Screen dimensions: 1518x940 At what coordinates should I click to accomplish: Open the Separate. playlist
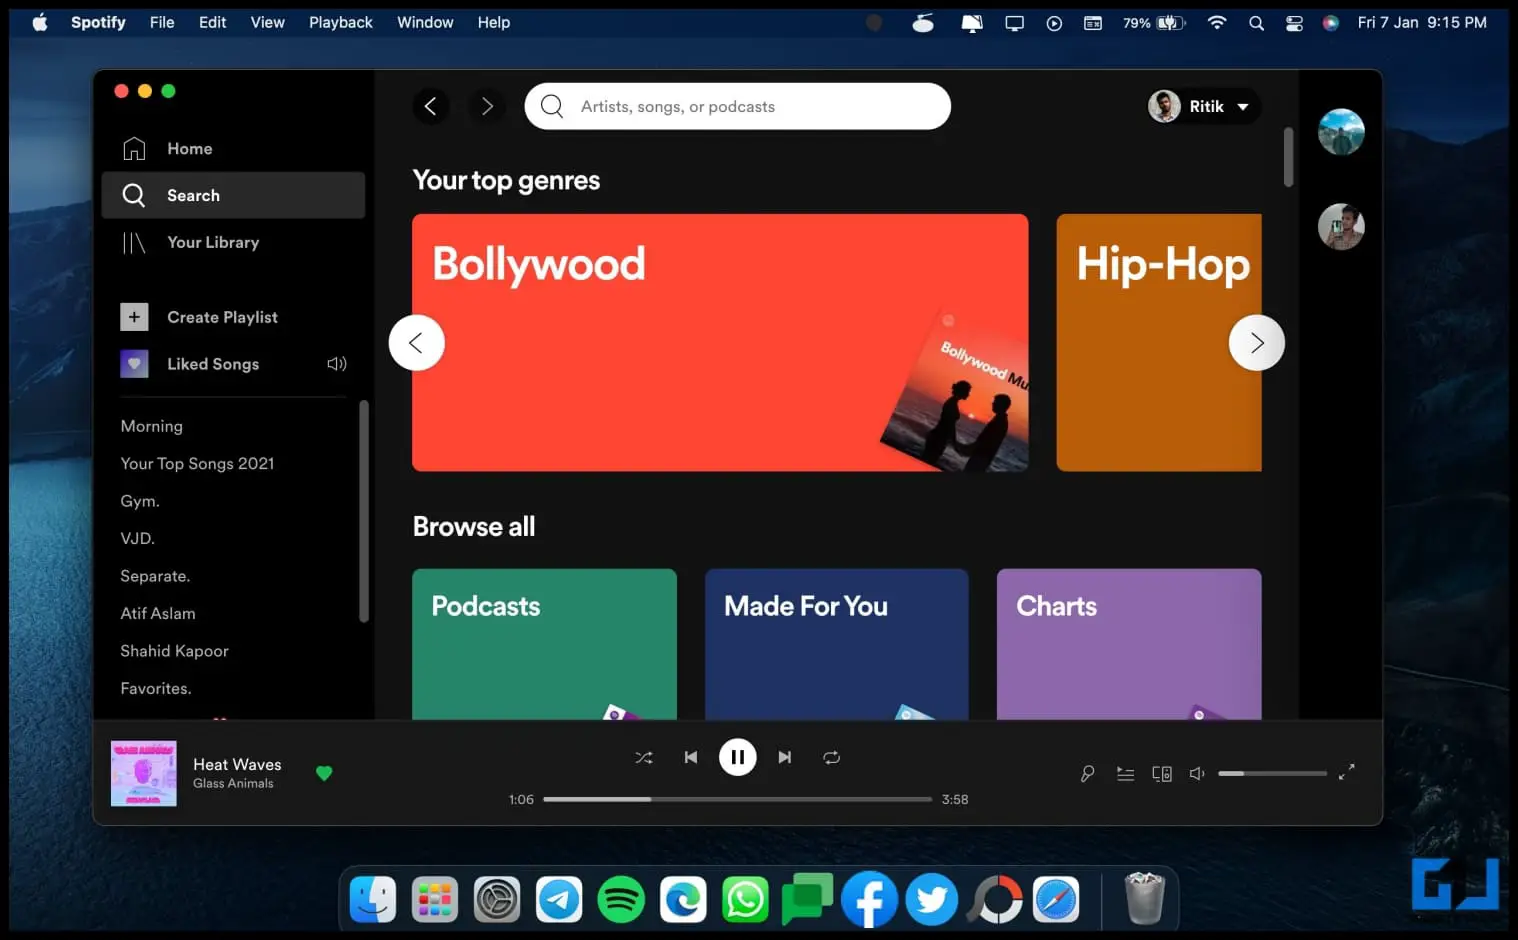tap(155, 576)
